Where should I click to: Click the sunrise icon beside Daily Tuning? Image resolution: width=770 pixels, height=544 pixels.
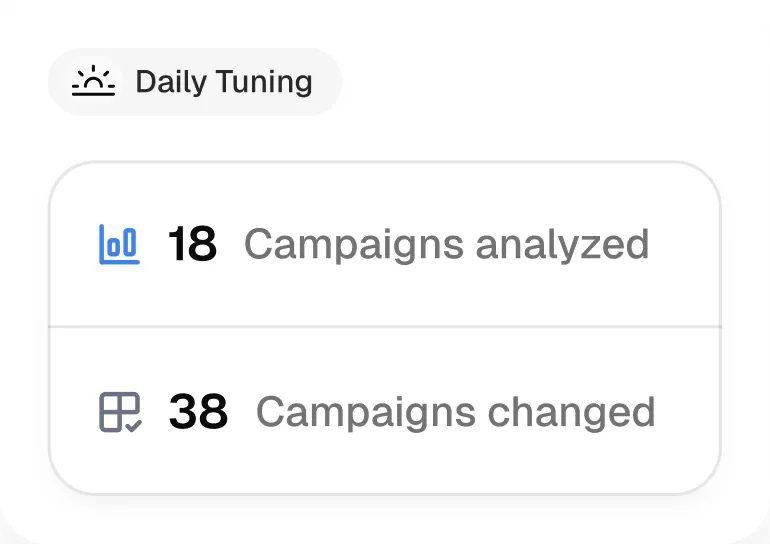[x=93, y=81]
